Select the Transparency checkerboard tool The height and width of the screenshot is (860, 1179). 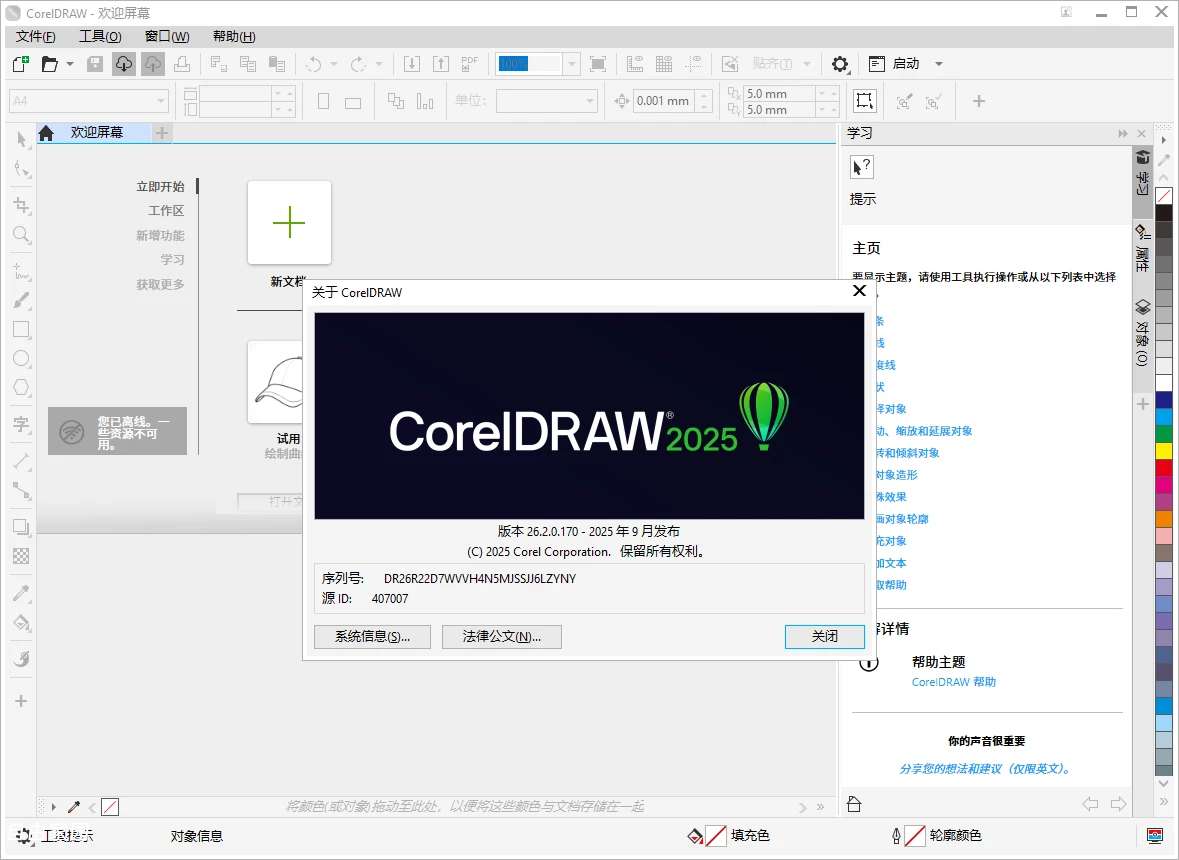tap(21, 556)
